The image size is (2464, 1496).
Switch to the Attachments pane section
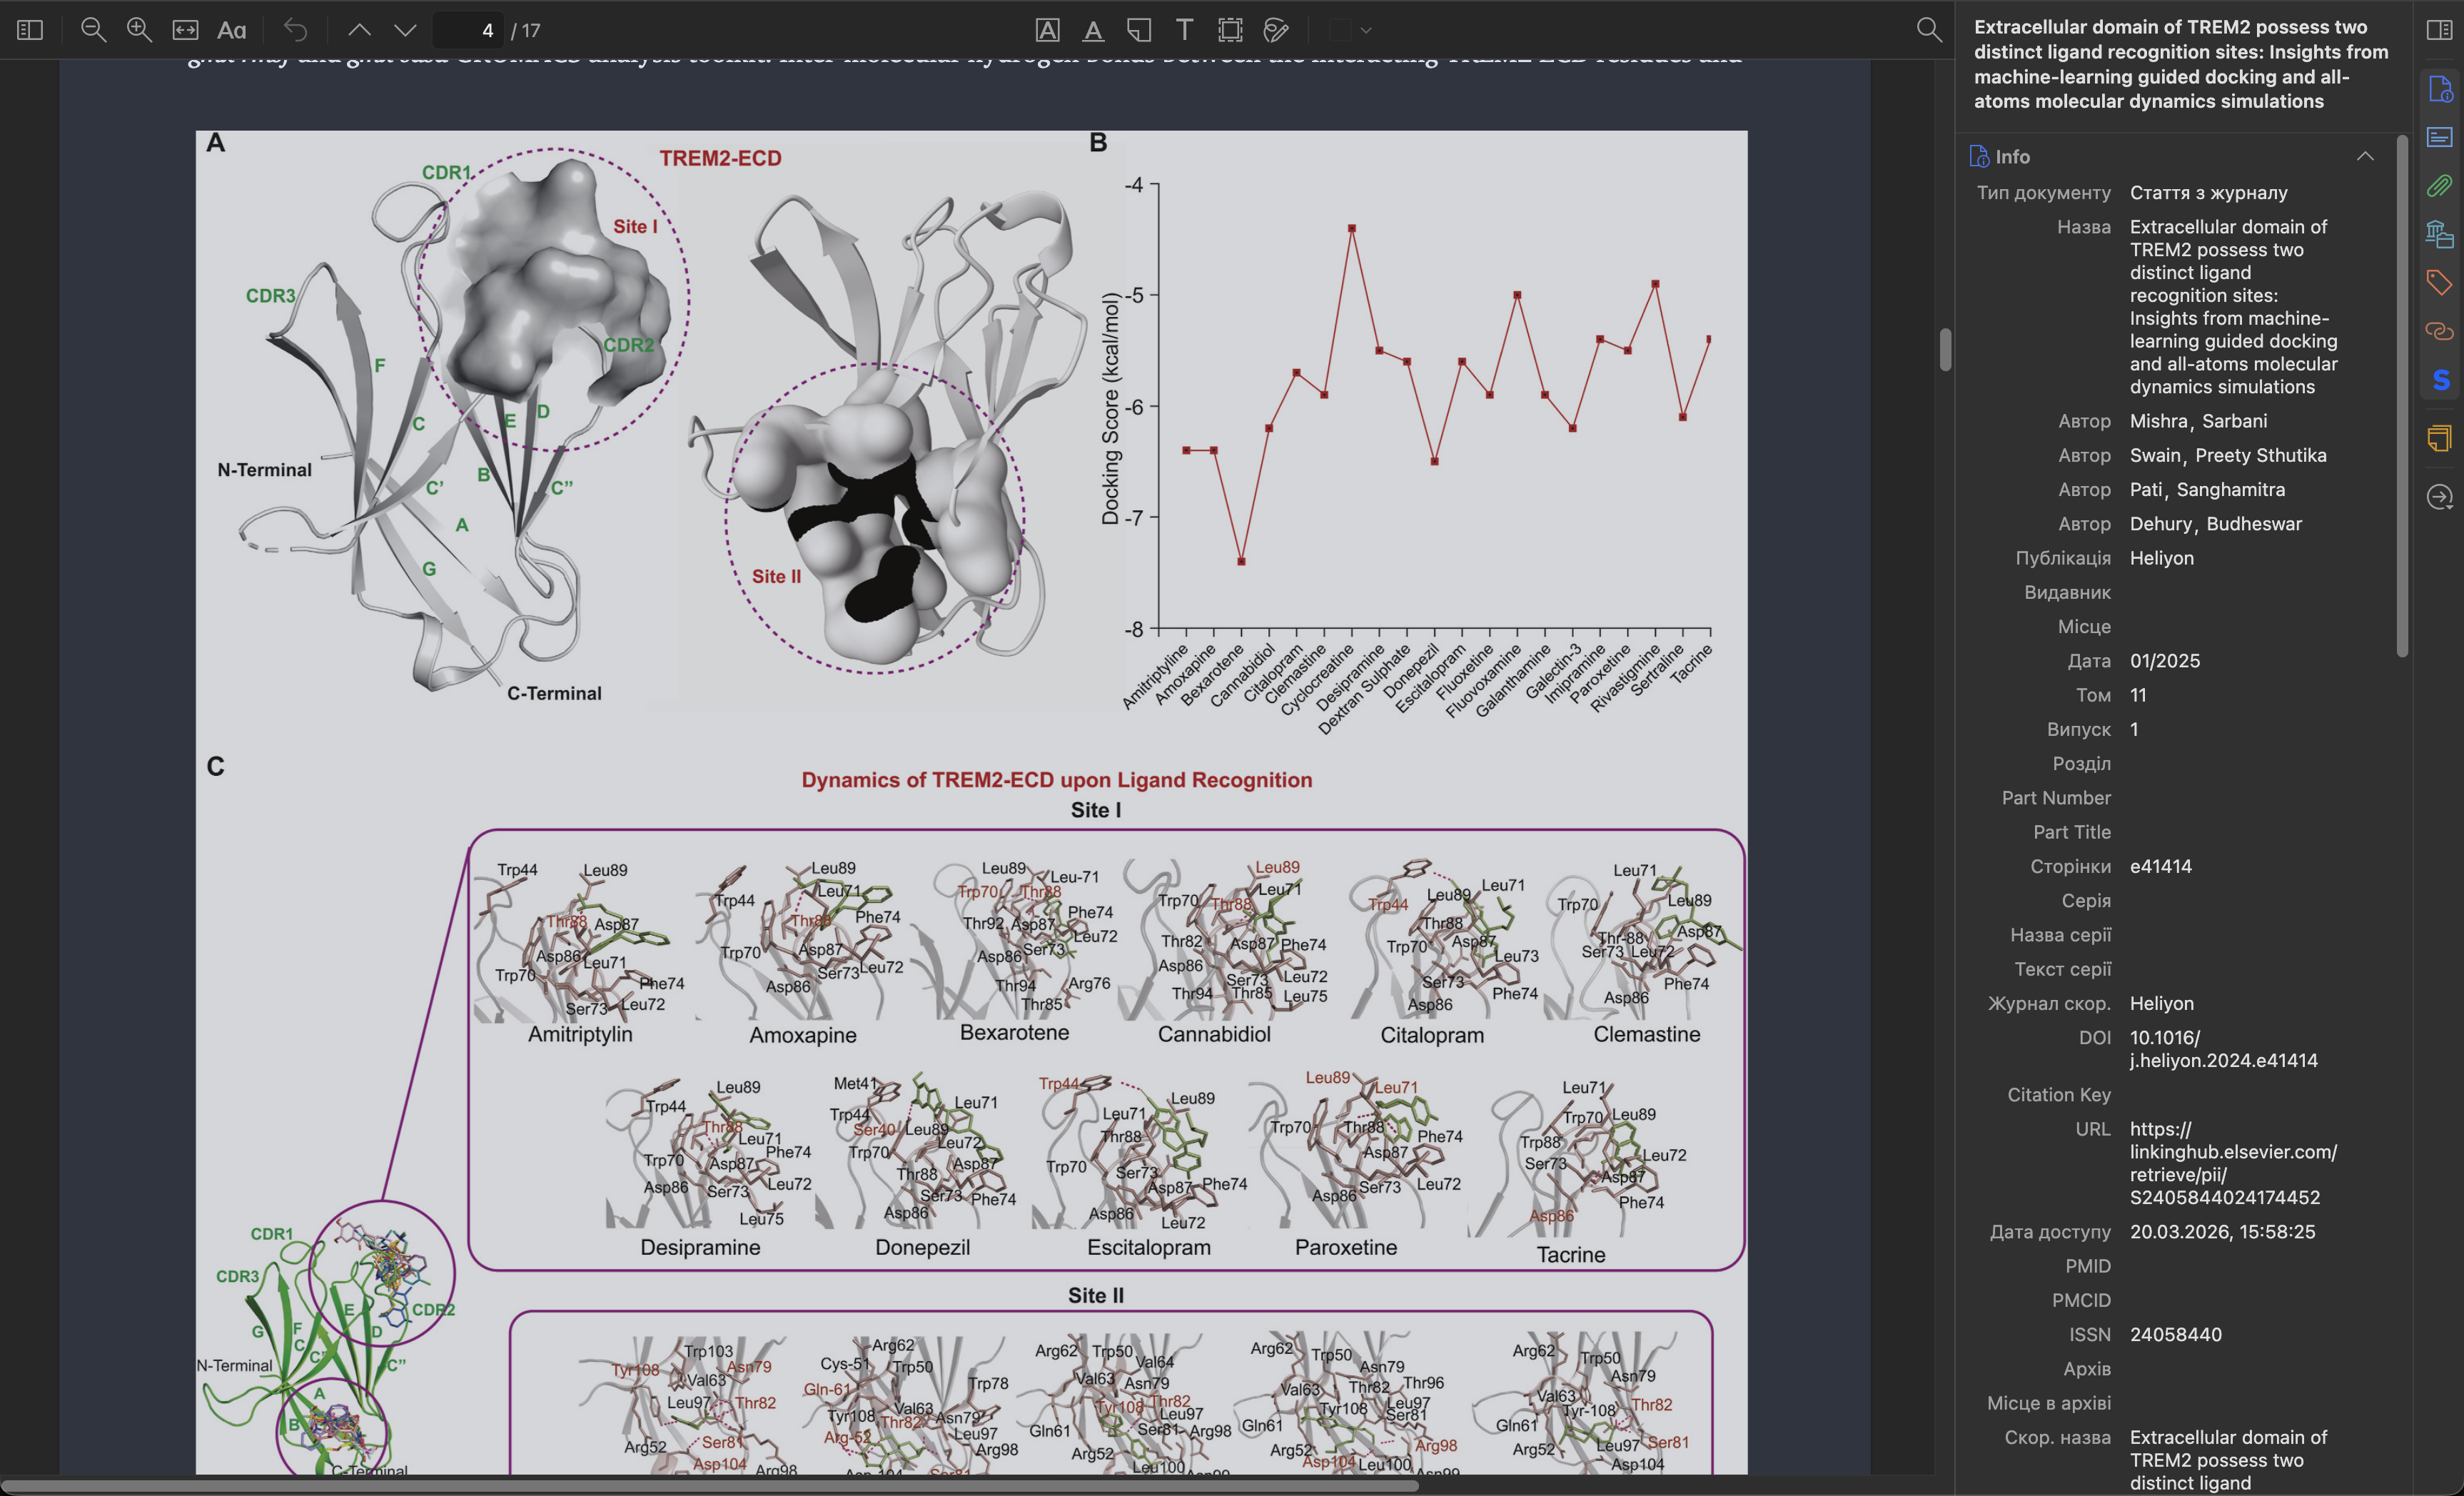(x=2439, y=185)
